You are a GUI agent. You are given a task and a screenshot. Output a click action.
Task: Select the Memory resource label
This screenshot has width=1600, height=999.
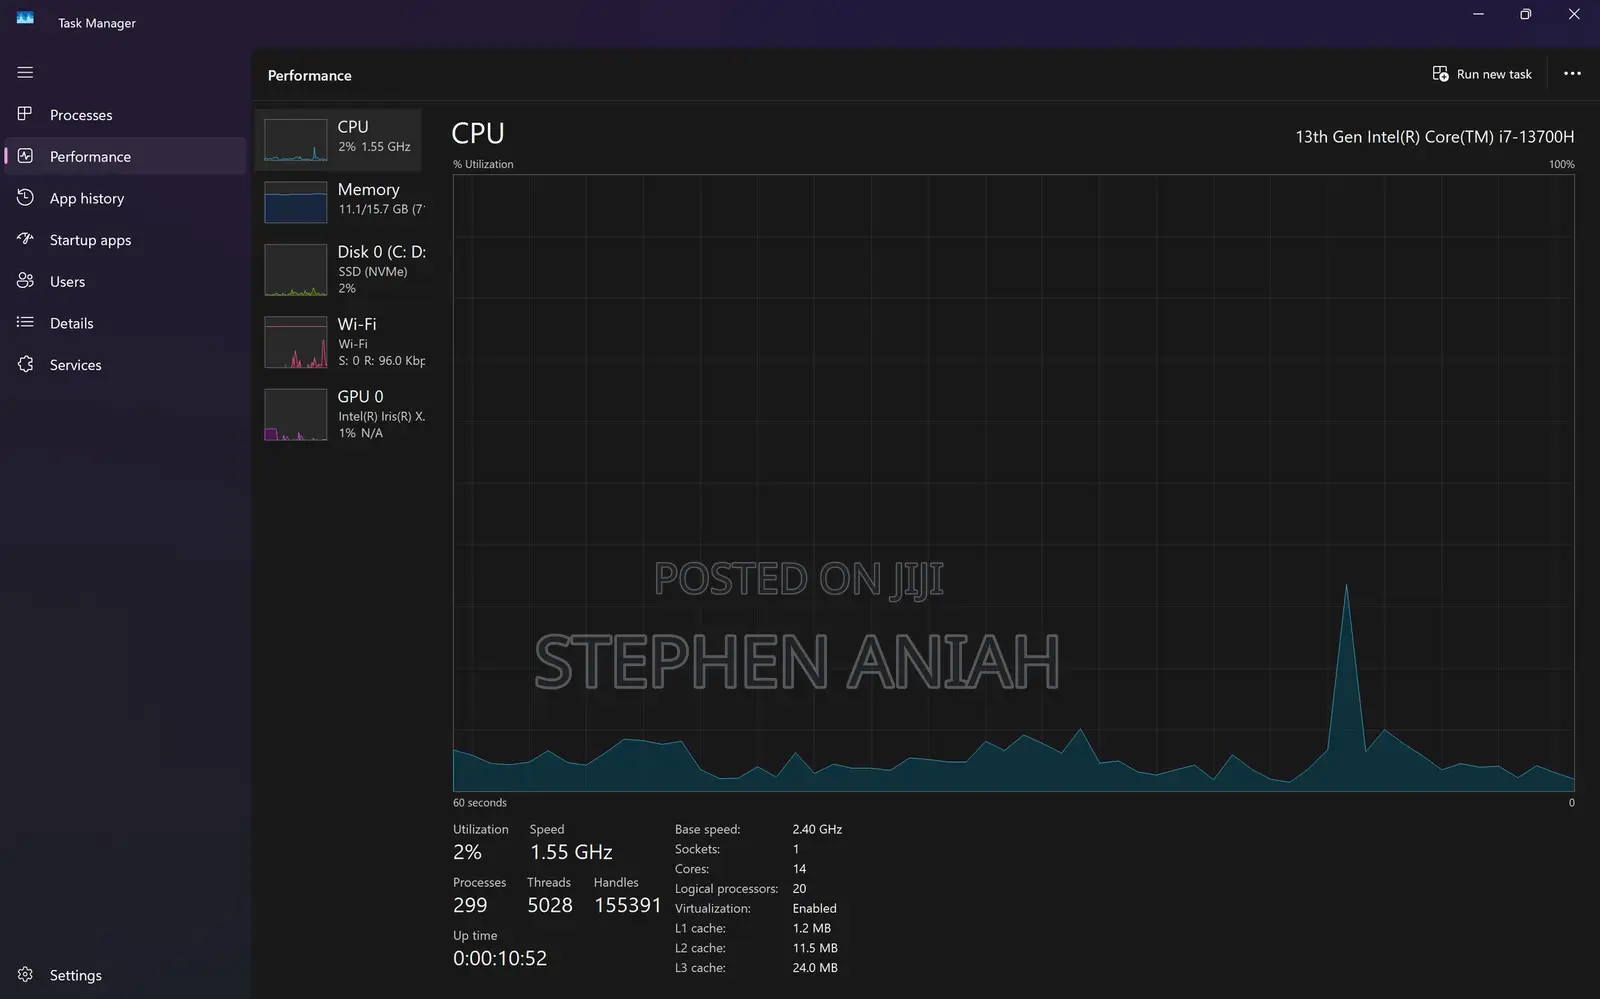click(368, 189)
